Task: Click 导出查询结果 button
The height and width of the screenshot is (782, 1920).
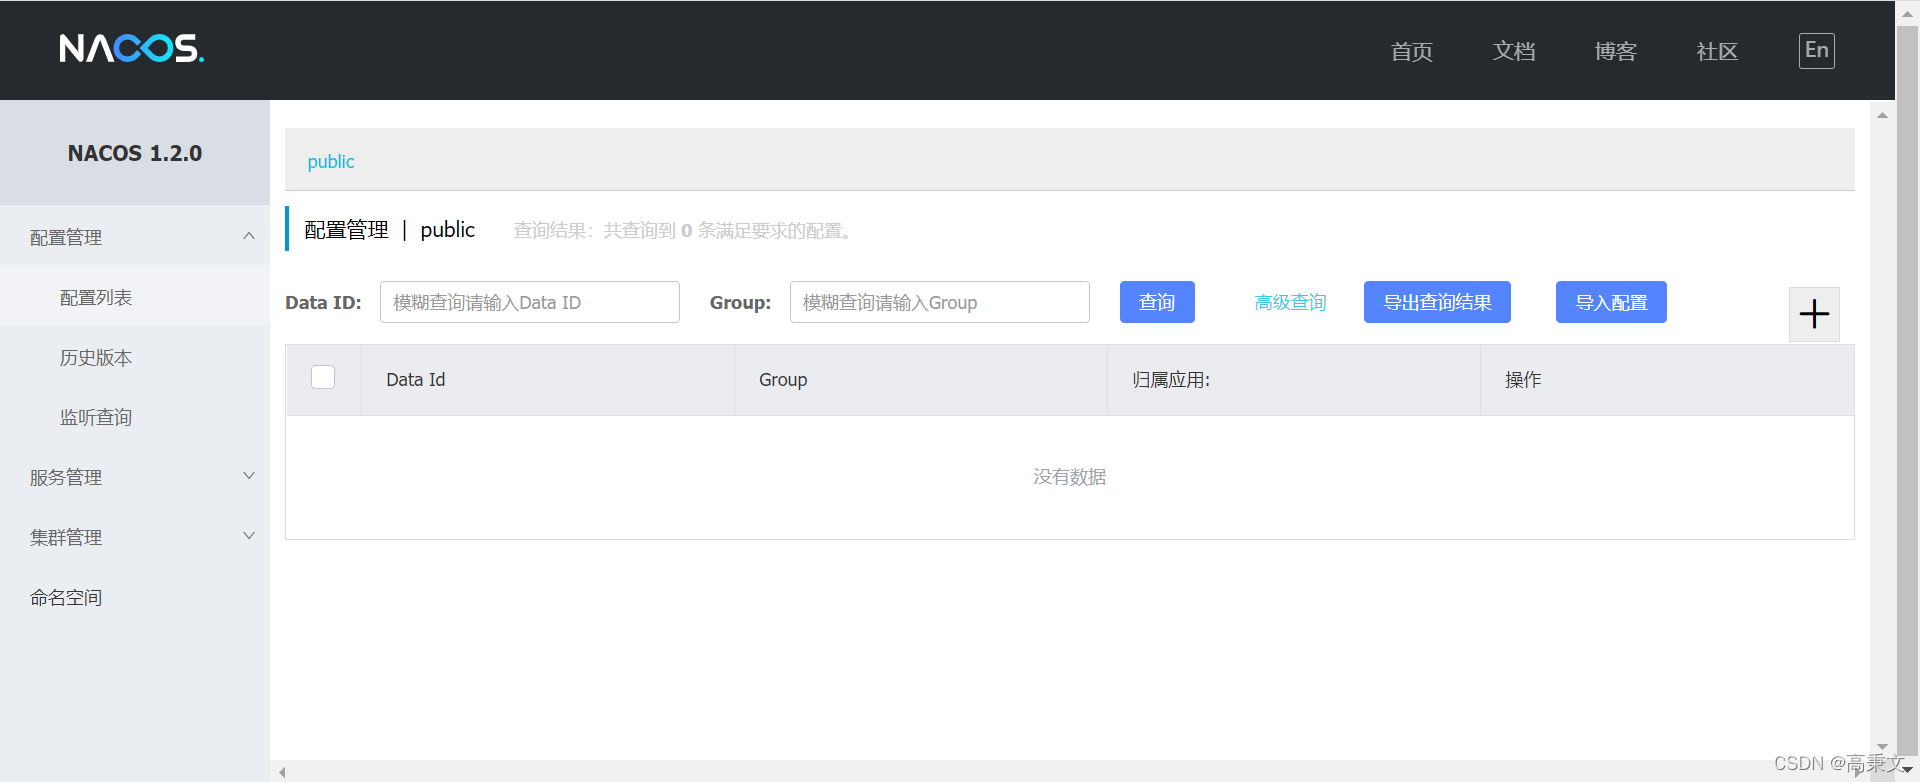Action: [1437, 302]
